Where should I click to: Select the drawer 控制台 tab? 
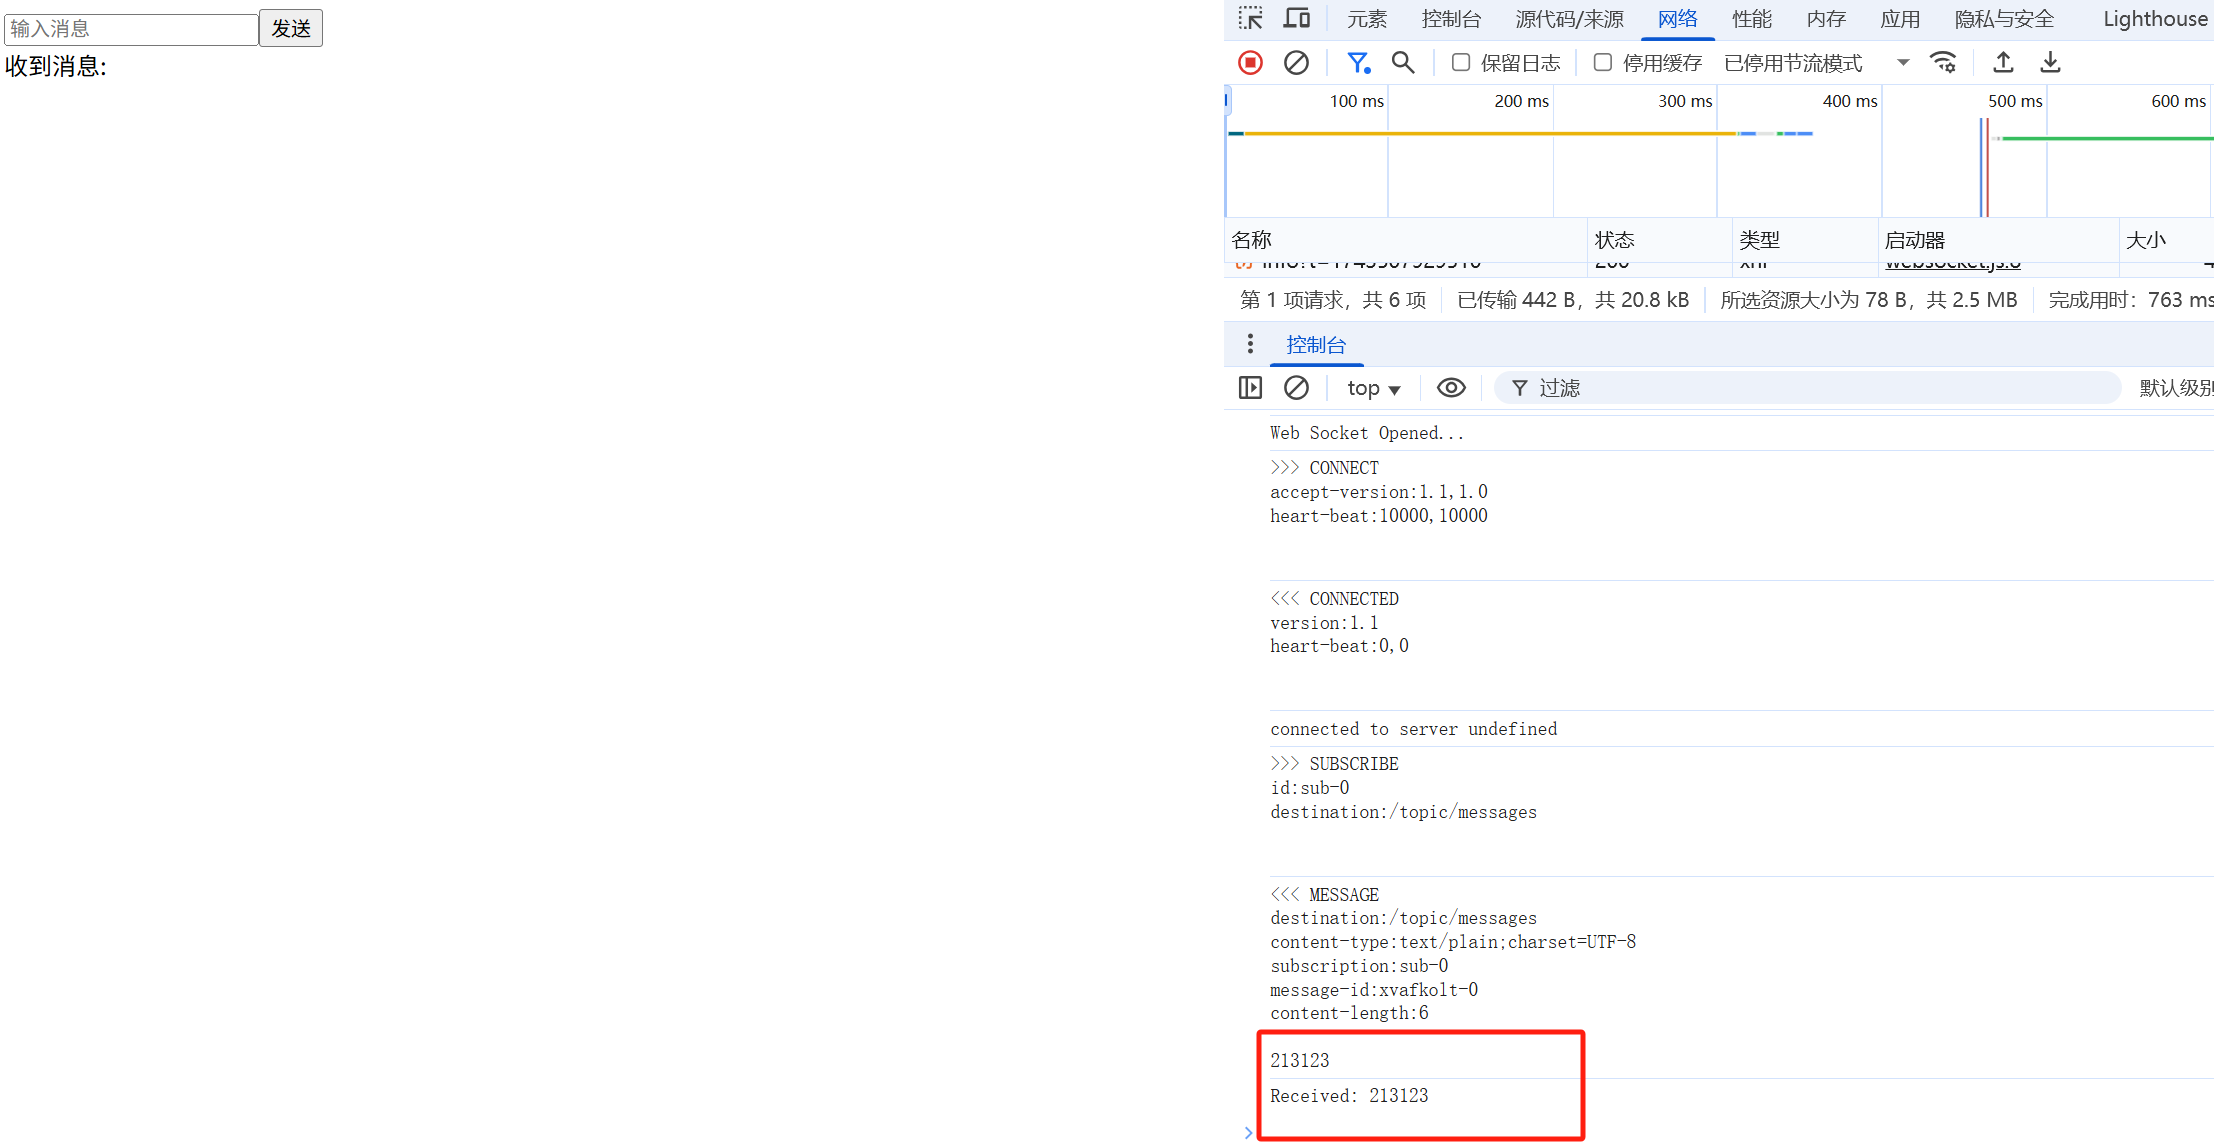1316,345
